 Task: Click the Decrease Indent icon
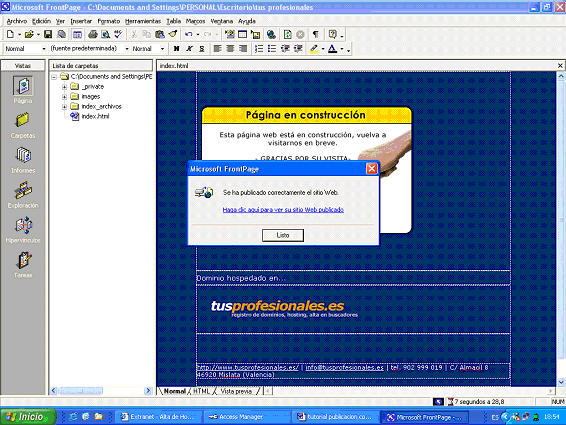click(285, 48)
